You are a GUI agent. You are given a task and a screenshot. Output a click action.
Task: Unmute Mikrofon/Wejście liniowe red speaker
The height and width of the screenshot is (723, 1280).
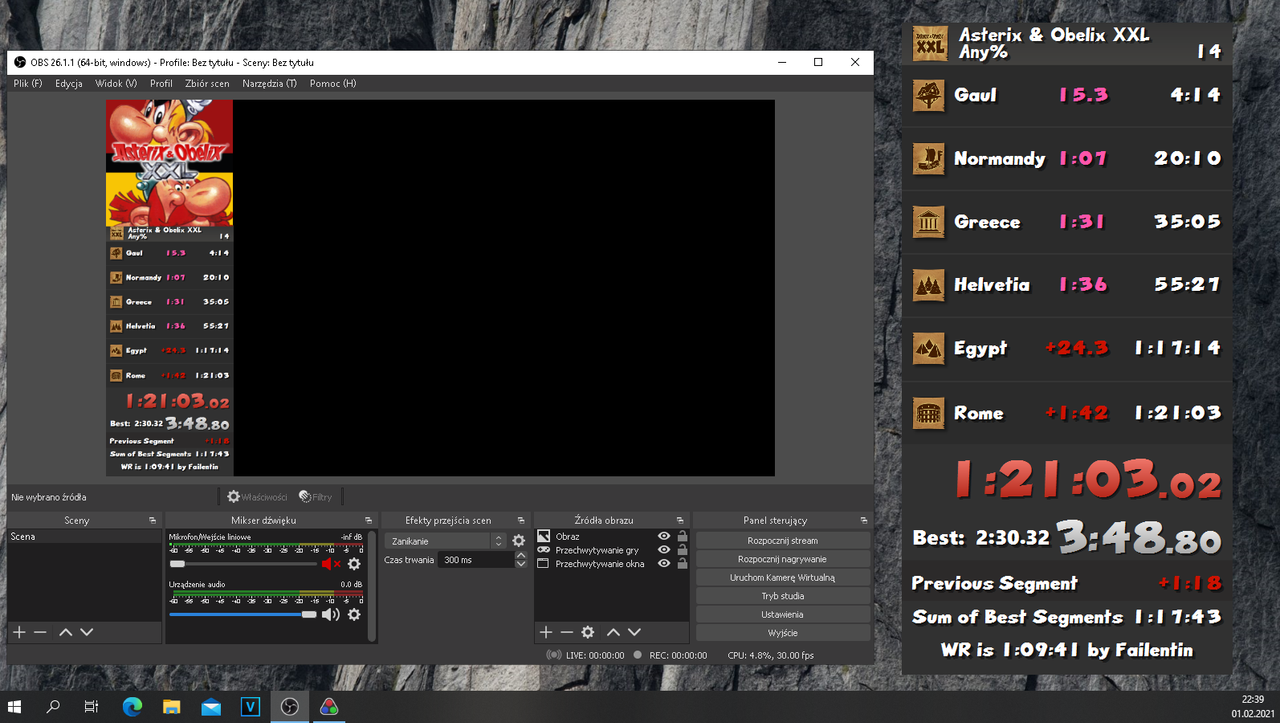click(x=330, y=564)
